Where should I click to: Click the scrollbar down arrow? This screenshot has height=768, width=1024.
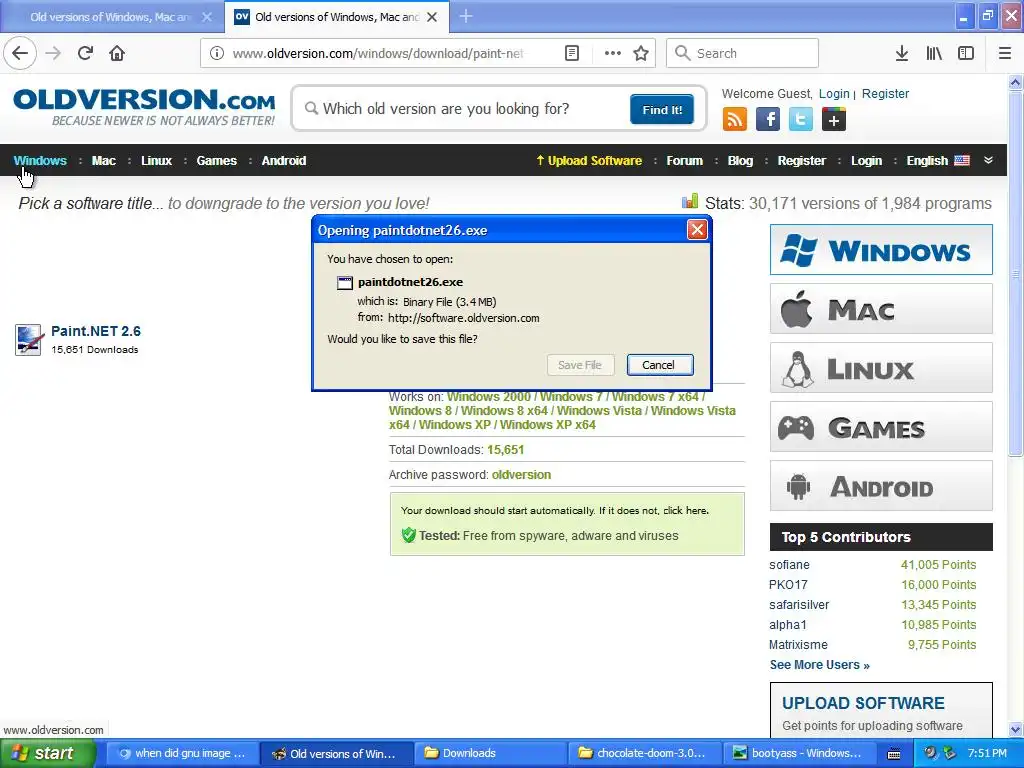click(1015, 729)
